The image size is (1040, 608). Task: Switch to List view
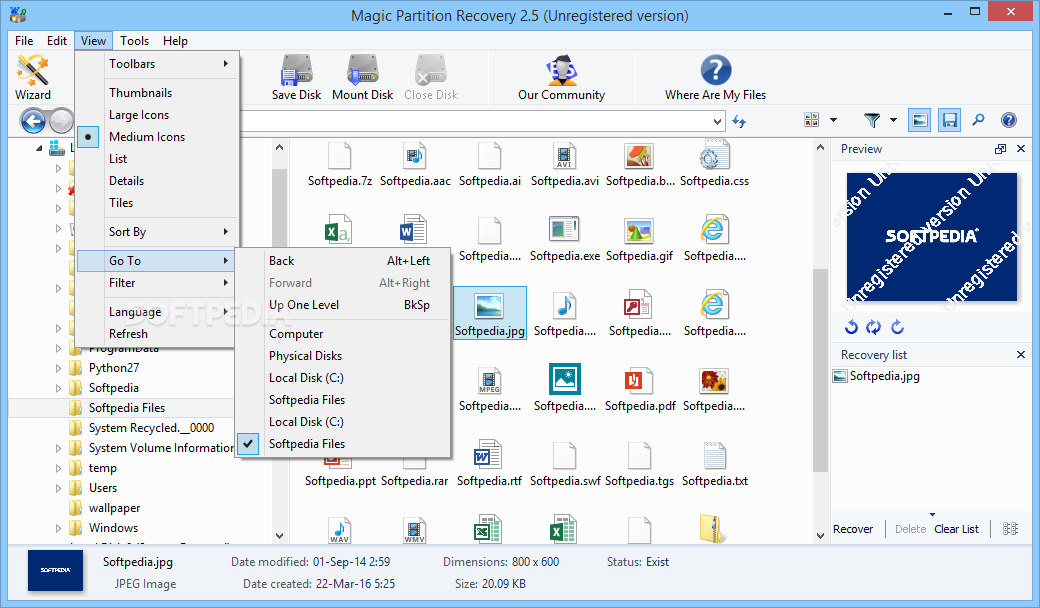(157, 158)
